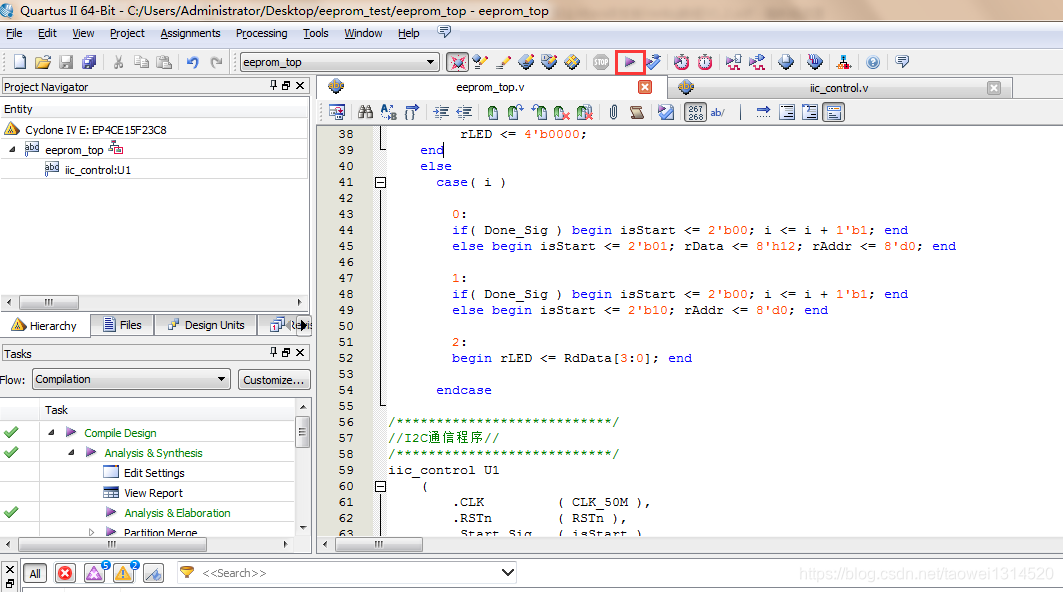Open the Programmer tool icon
1063x592 pixels.
coord(815,62)
